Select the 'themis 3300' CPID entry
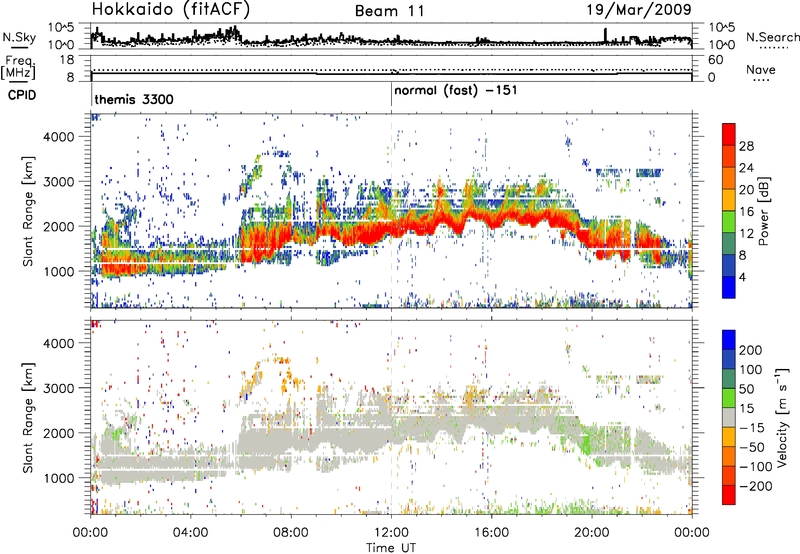 tap(134, 99)
